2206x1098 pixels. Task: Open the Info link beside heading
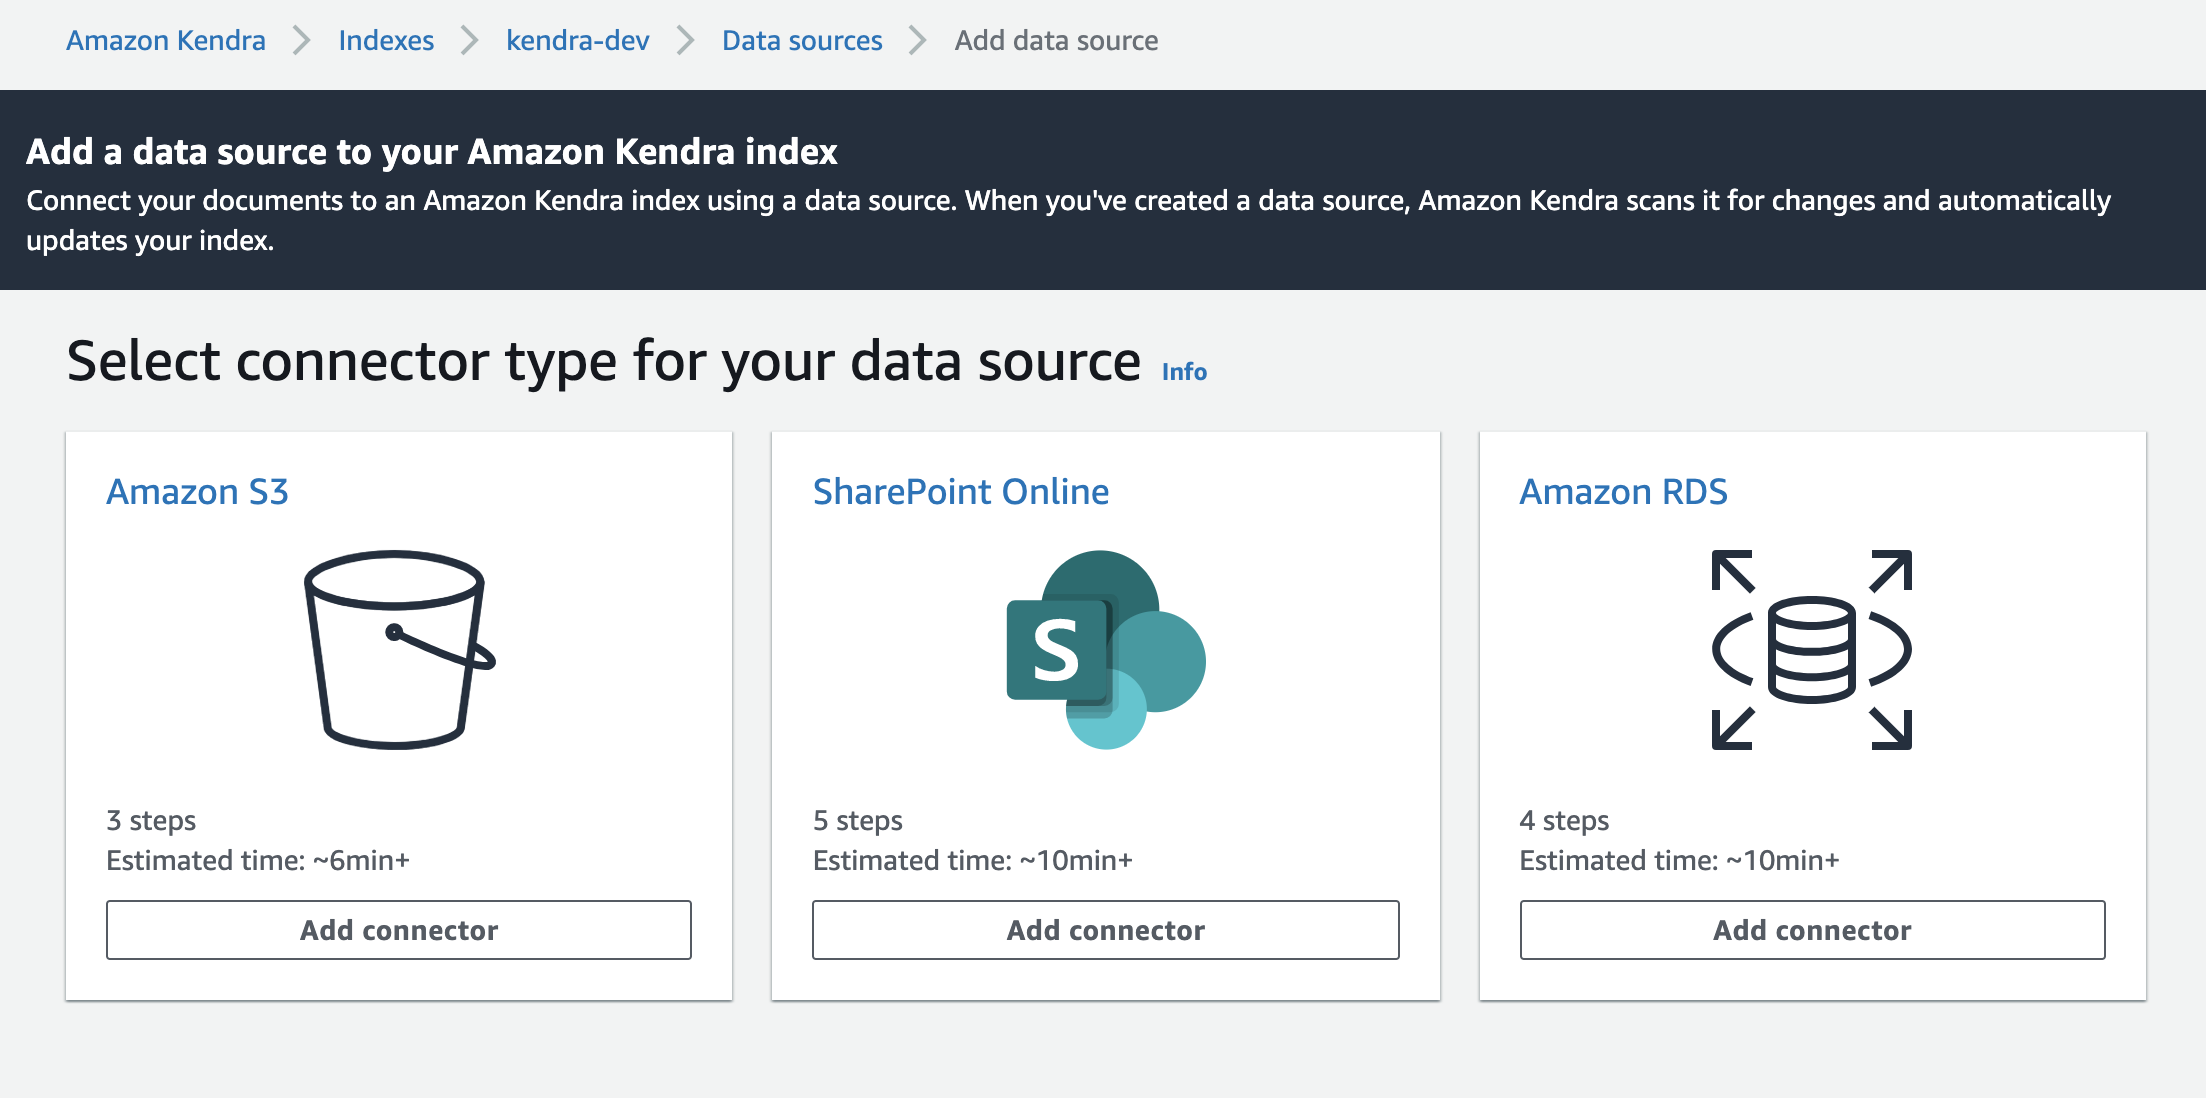(1184, 372)
